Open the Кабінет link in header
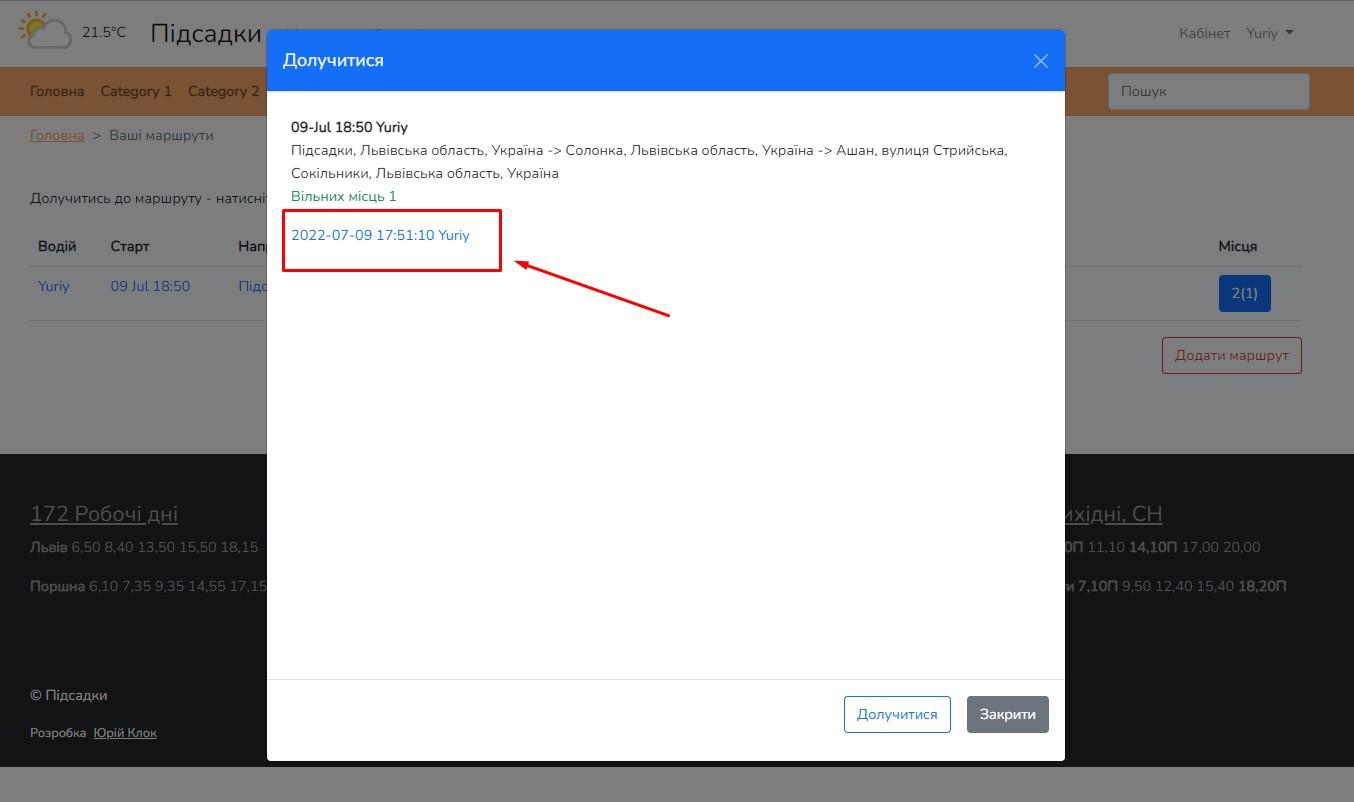 (x=1204, y=33)
